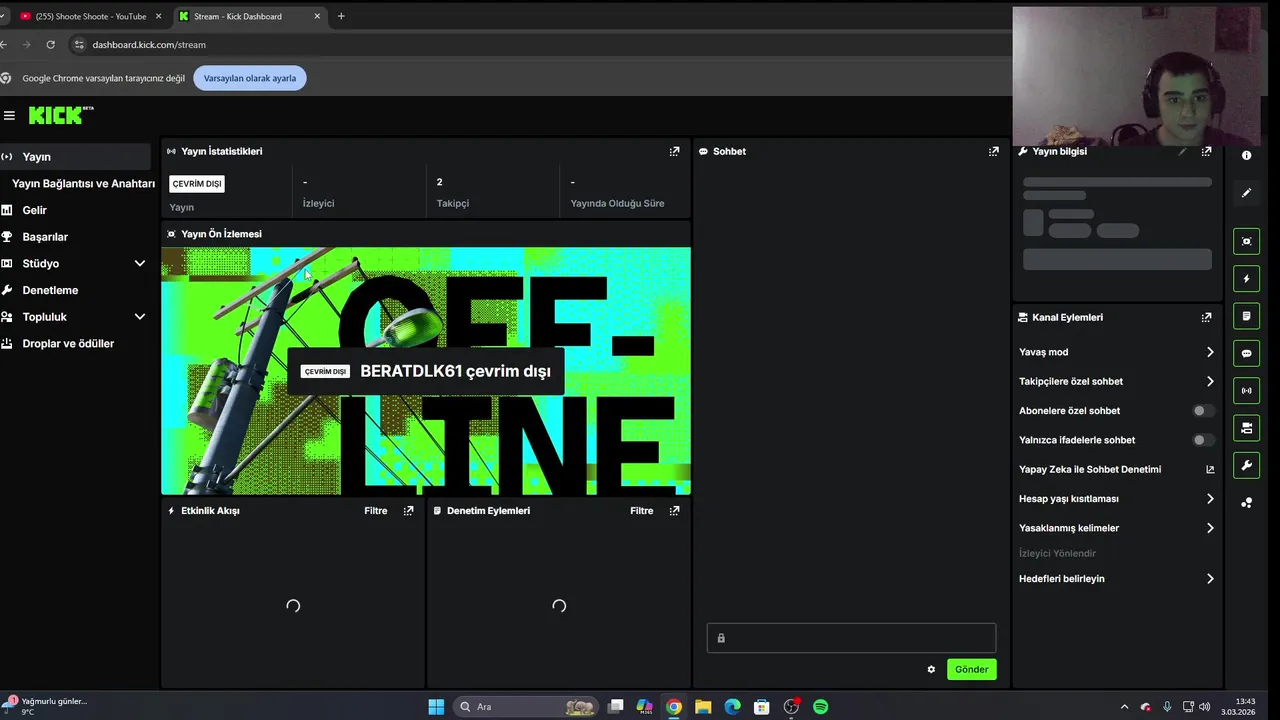Pop out the Etkinlik Akışı panel

point(408,510)
